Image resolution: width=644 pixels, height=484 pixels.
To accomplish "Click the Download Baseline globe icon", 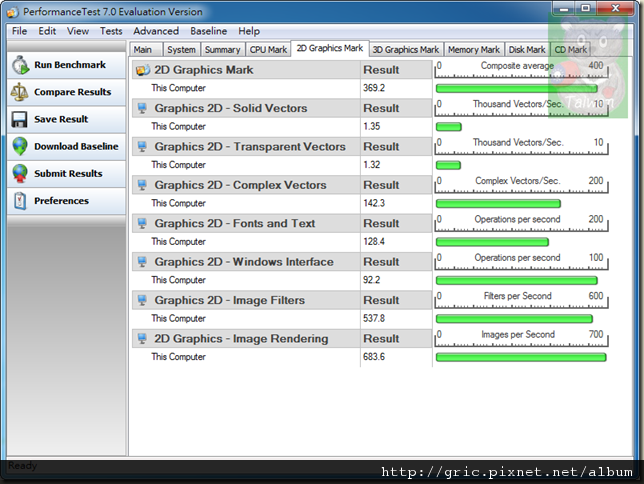I will tap(20, 146).
